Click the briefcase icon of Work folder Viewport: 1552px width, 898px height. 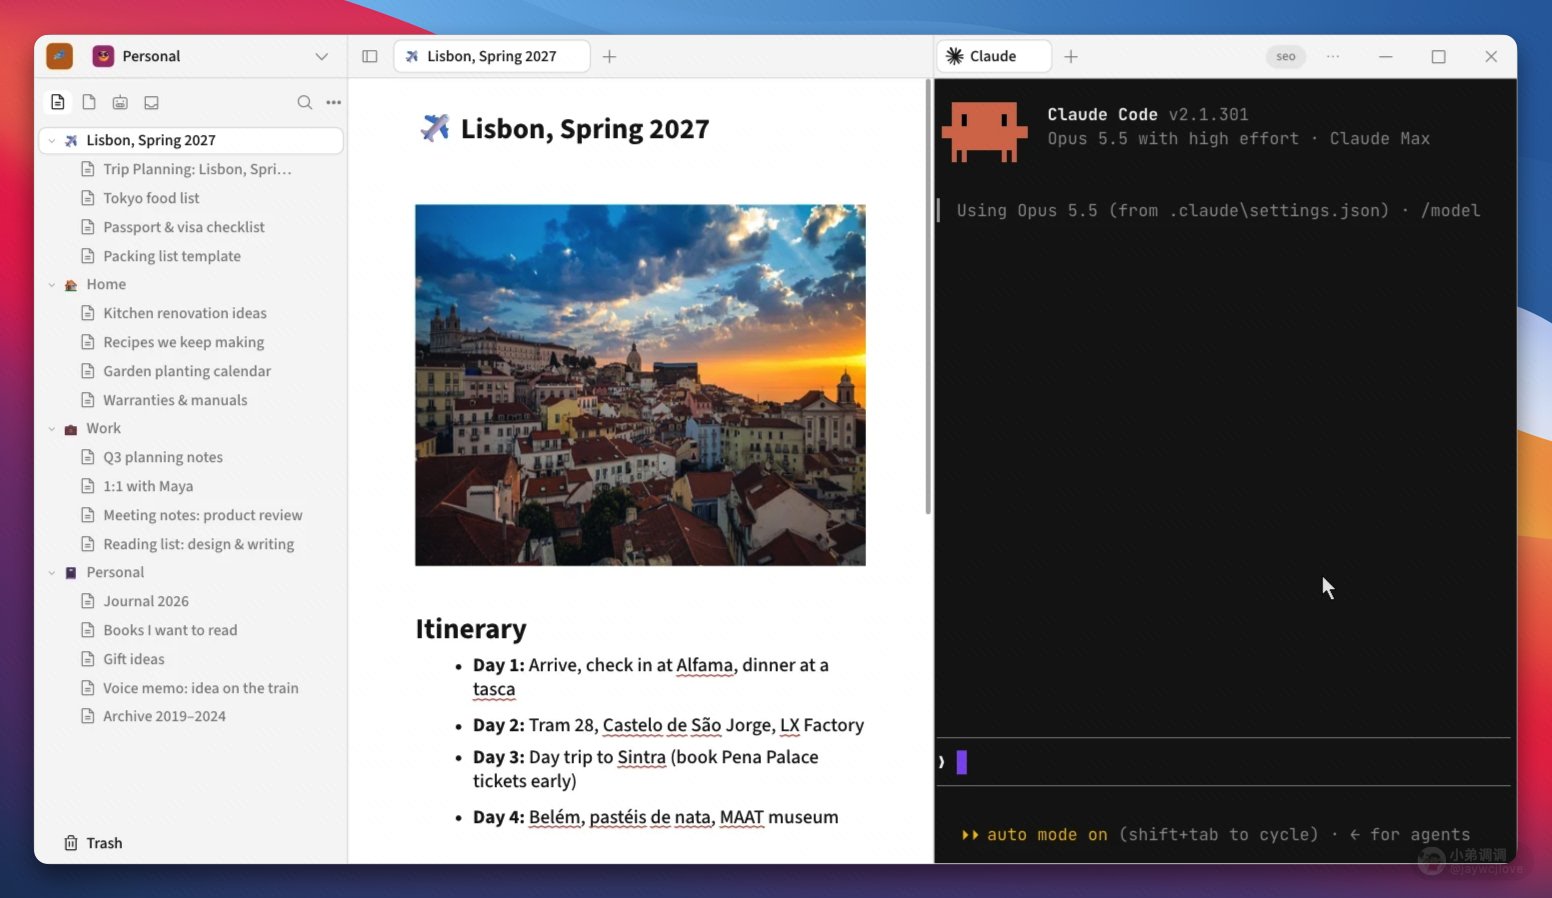pyautogui.click(x=71, y=429)
